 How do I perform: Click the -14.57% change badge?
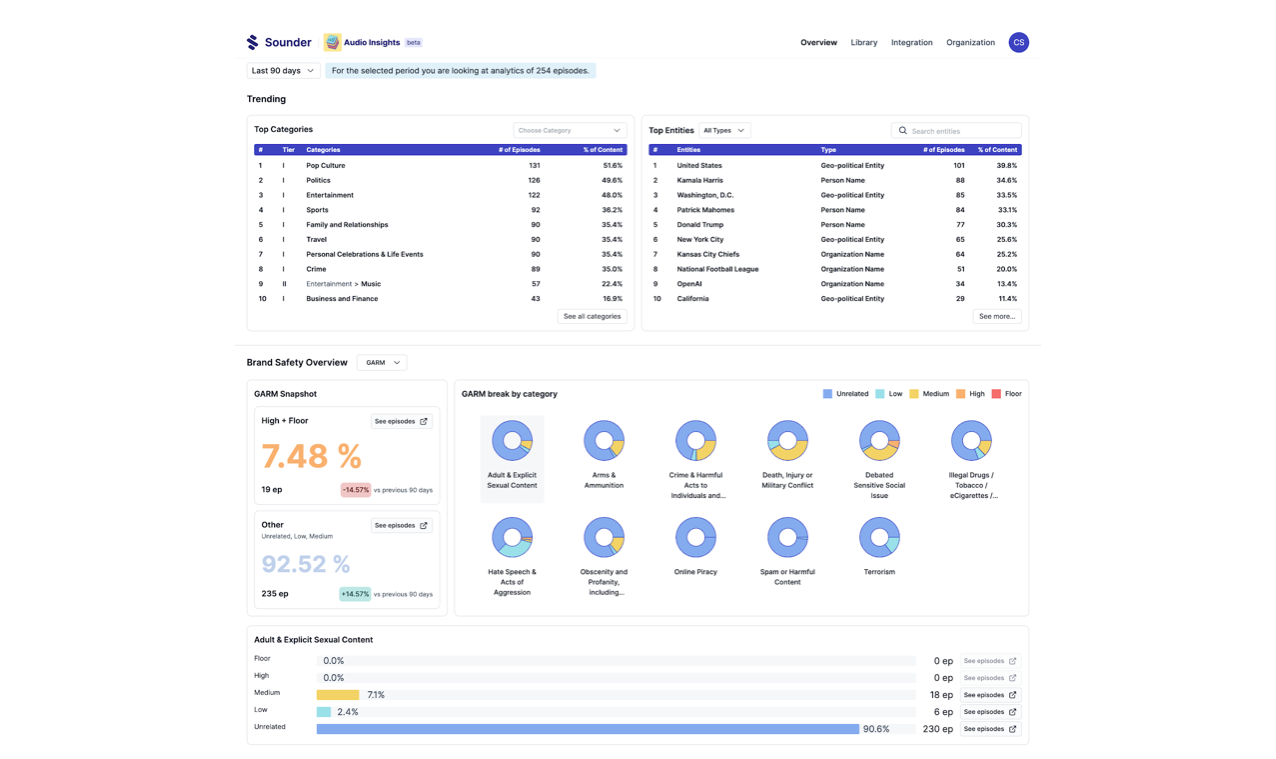(x=356, y=490)
